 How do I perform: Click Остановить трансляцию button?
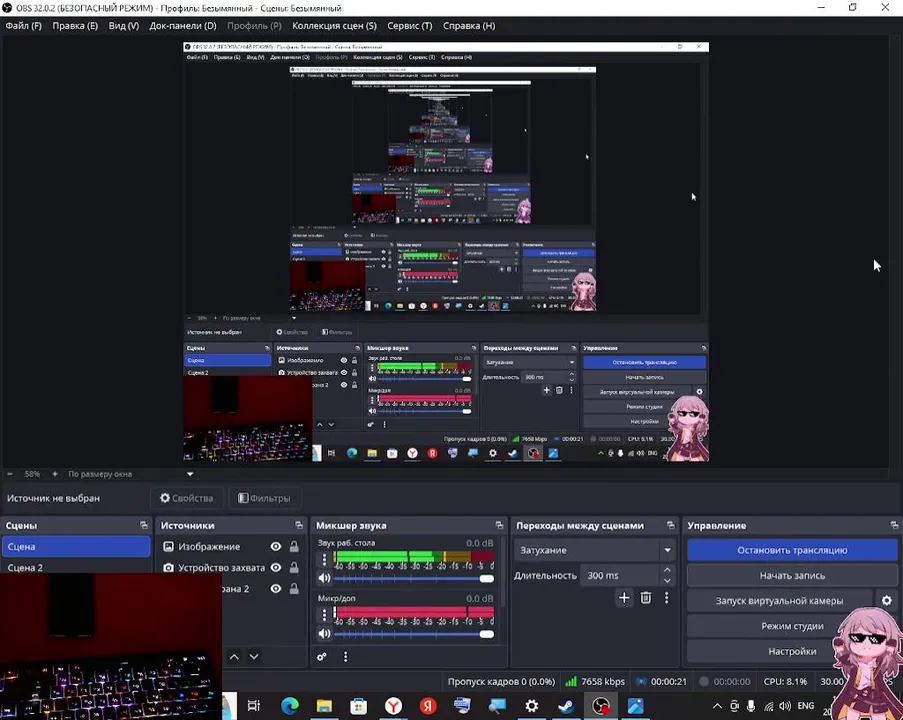792,550
